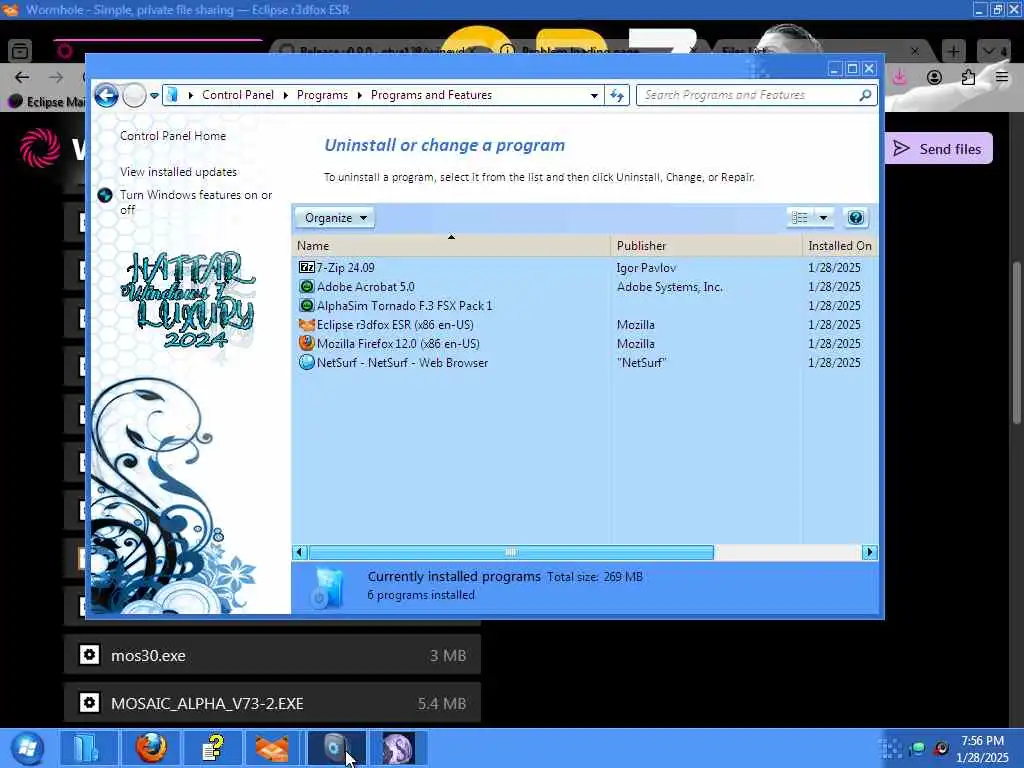
Task: Sort list by Publisher column header
Action: (x=707, y=246)
